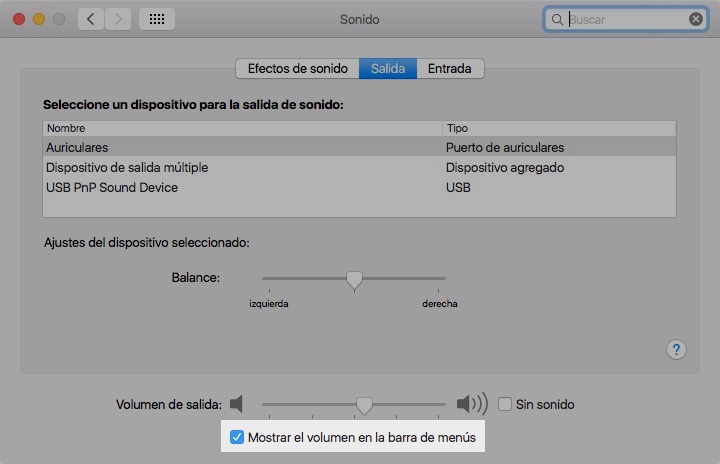
Task: Click the izquierda balance label
Action: click(x=269, y=304)
